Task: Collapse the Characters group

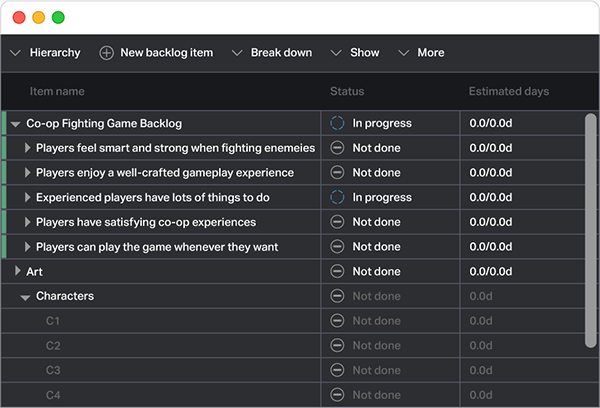Action: (26, 297)
